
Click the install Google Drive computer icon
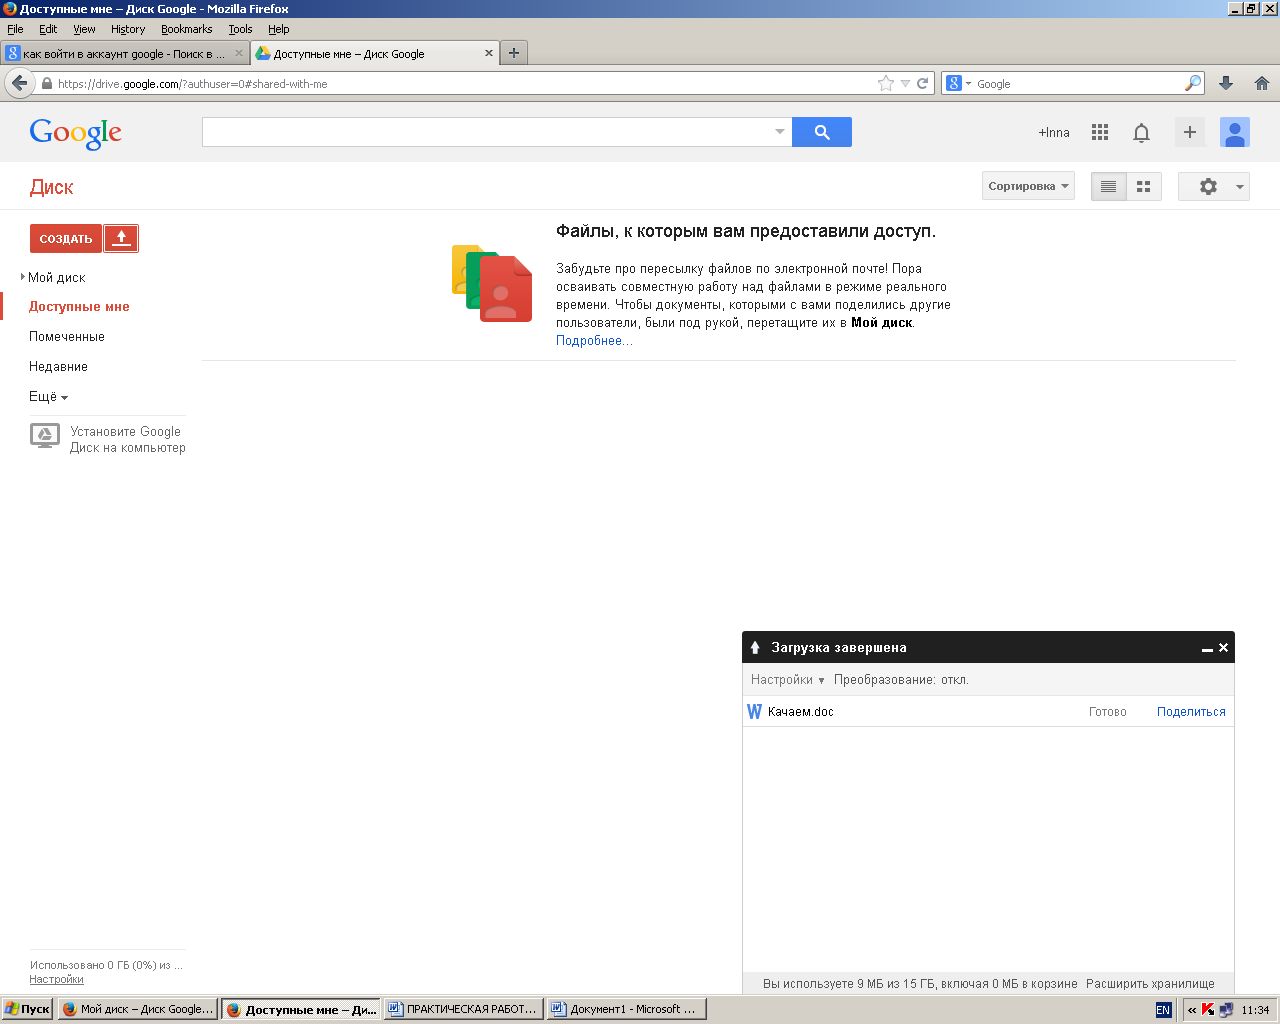pos(45,435)
